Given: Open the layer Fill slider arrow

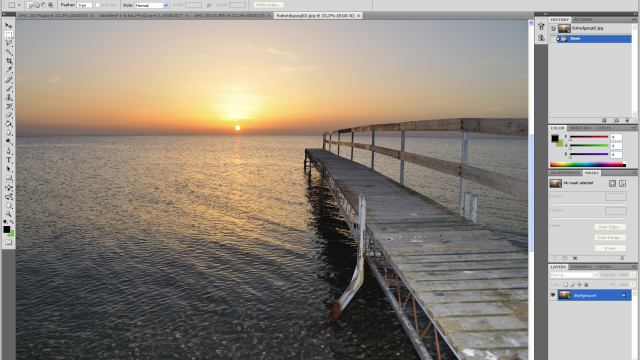Looking at the screenshot, I should 633,284.
